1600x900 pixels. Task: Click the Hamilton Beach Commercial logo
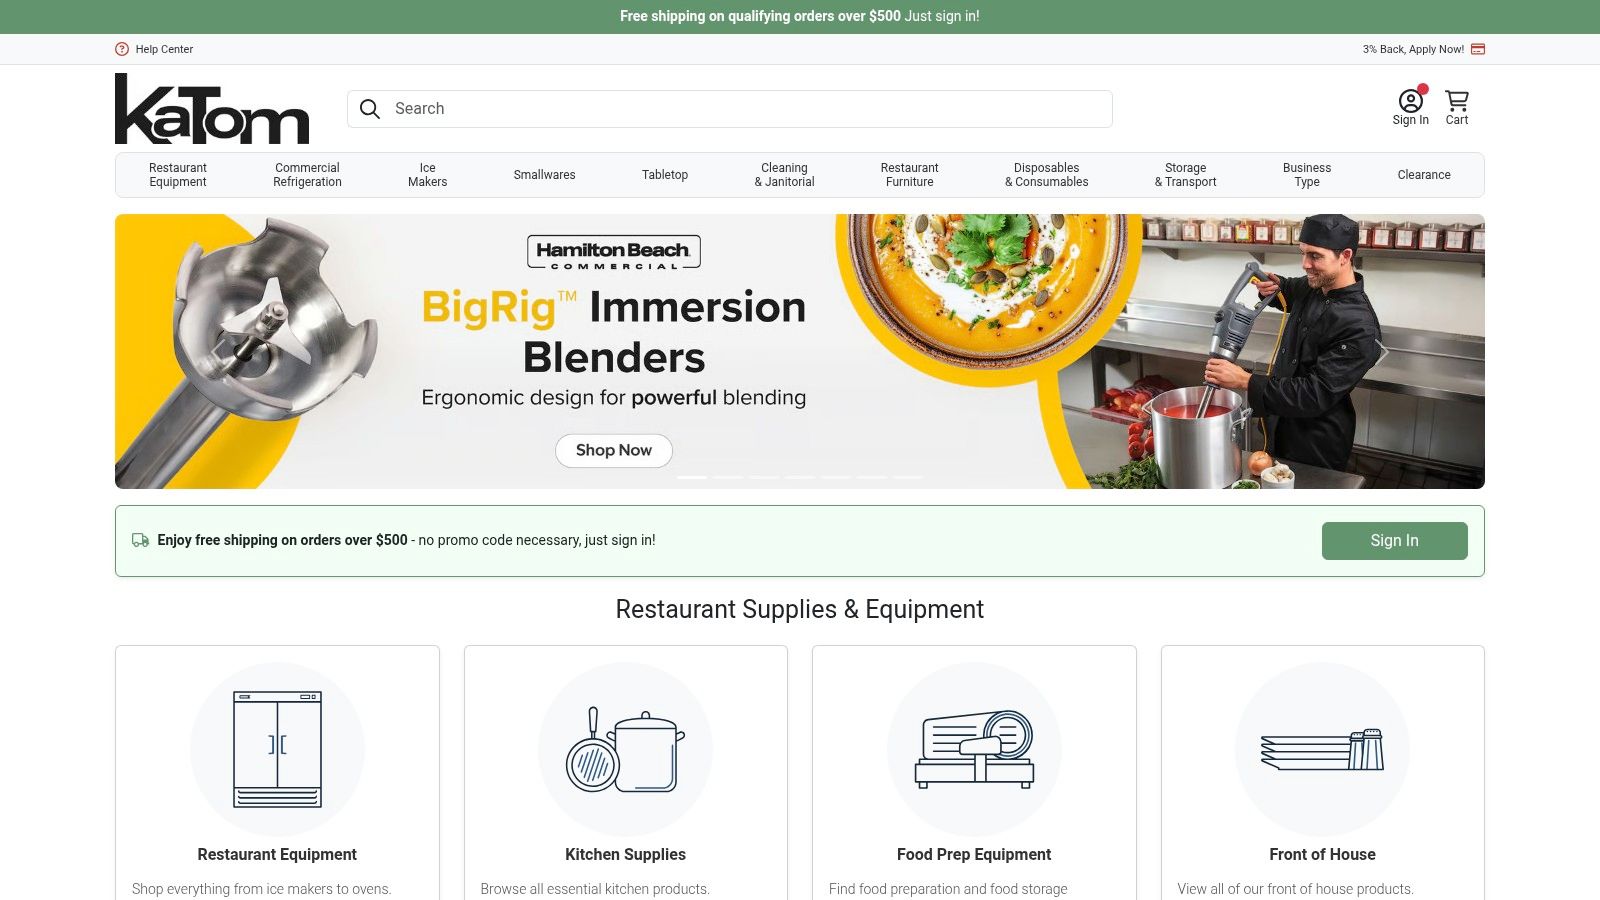click(x=614, y=252)
